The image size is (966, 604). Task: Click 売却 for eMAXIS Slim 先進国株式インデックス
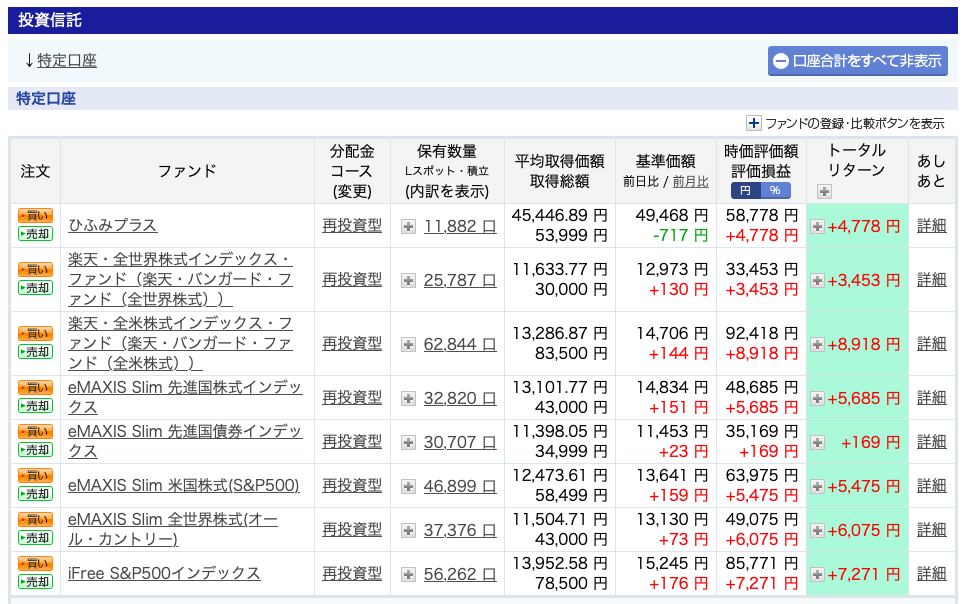(35, 406)
